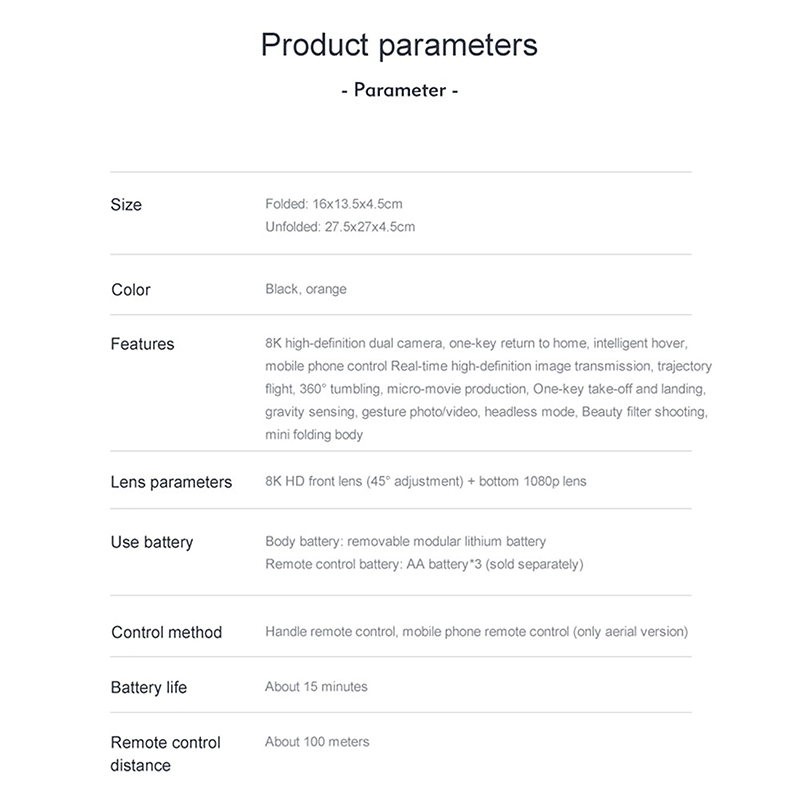
Task: Click the Parameter subtitle text
Action: (x=399, y=90)
